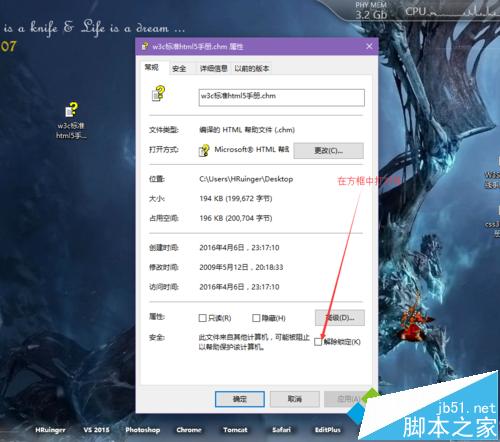Select the file type text 编译的 HTML 帮助文件 (.chm)
Viewport: 500px width, 442px height.
pyautogui.click(x=247, y=130)
